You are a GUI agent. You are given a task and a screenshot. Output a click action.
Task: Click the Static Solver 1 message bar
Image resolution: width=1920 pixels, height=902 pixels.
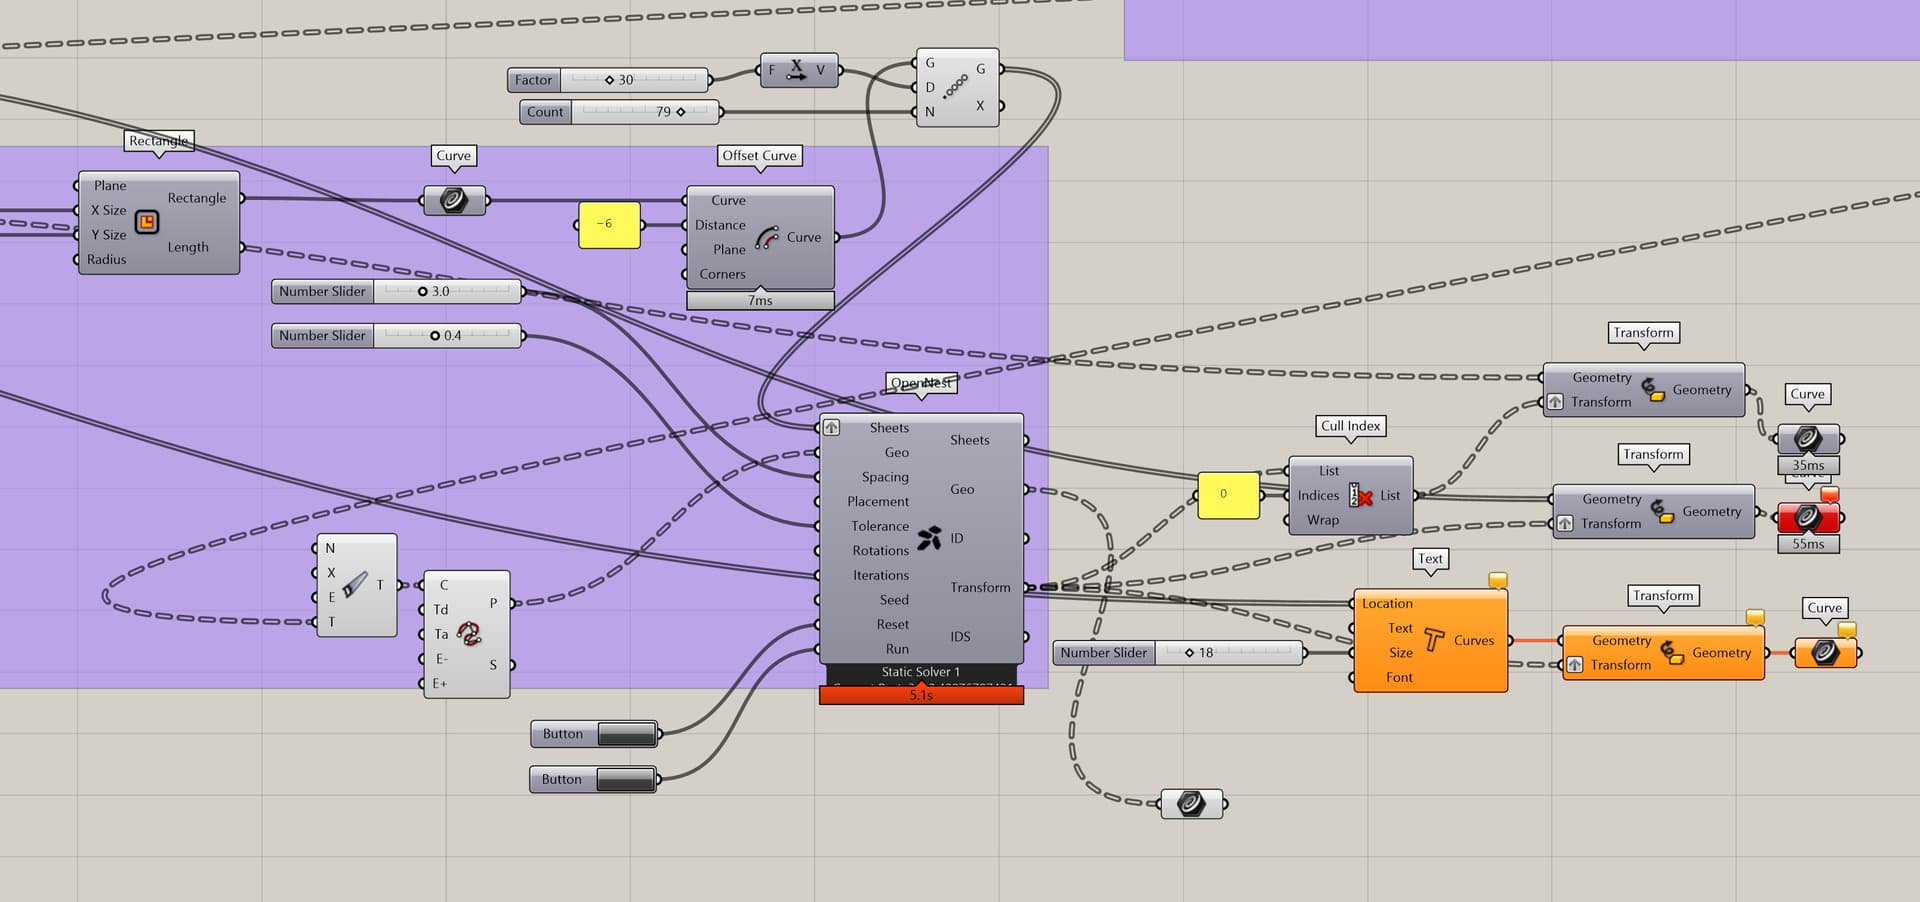pos(921,672)
